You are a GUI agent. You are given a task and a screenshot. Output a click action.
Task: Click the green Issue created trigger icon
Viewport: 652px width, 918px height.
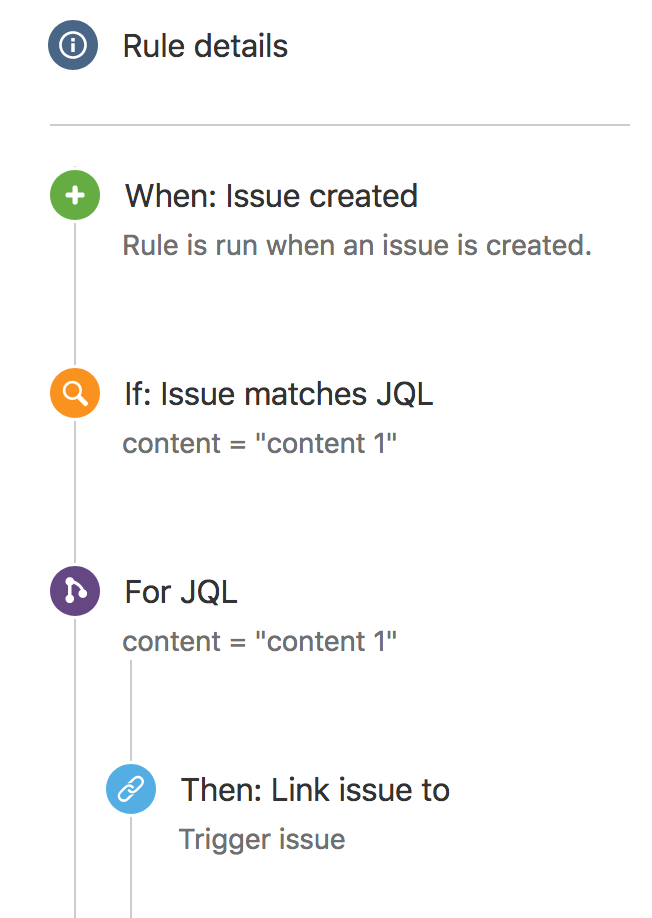pos(74,195)
